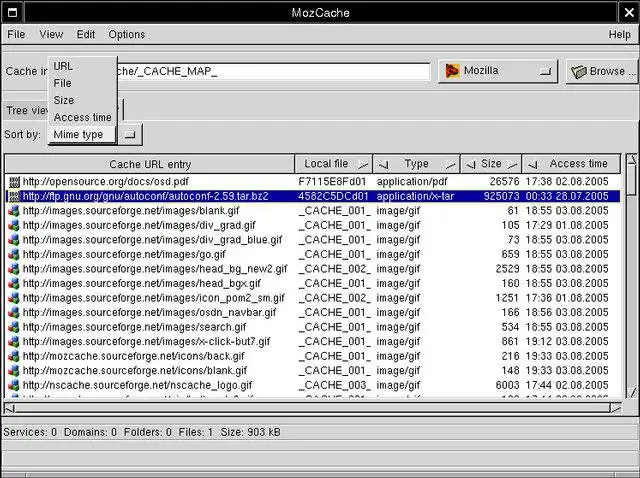
Task: Select the autoconf-2.59.tar.bz2 URL entry
Action: point(146,196)
